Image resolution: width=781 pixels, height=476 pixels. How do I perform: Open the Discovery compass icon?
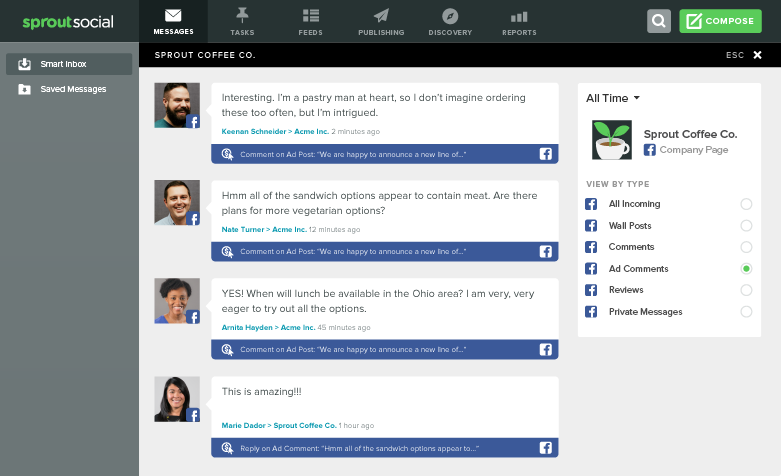pos(450,16)
